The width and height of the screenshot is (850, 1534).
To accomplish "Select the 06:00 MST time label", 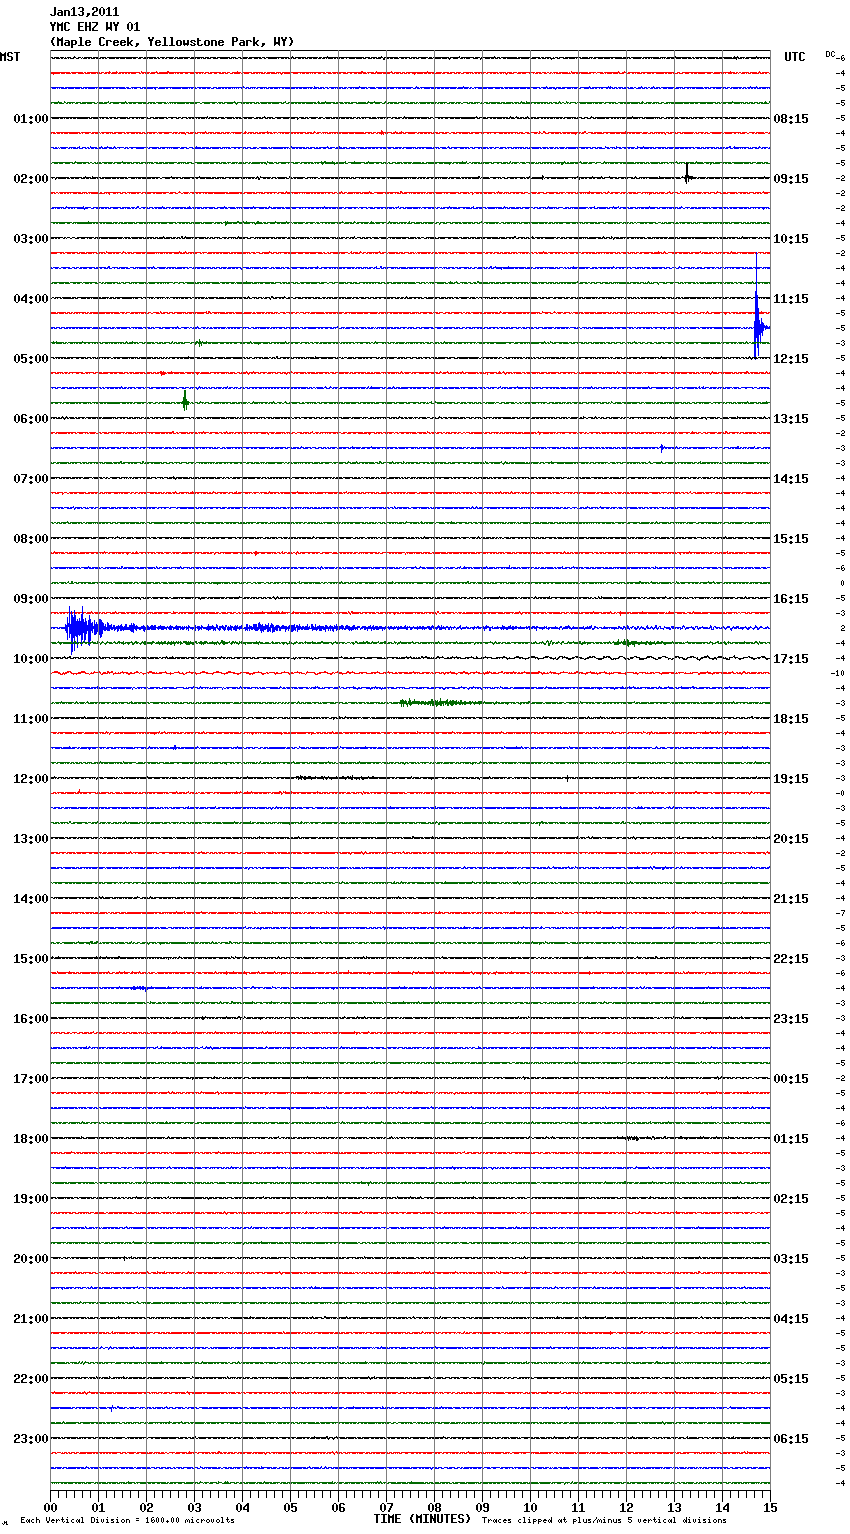I will (x=30, y=419).
